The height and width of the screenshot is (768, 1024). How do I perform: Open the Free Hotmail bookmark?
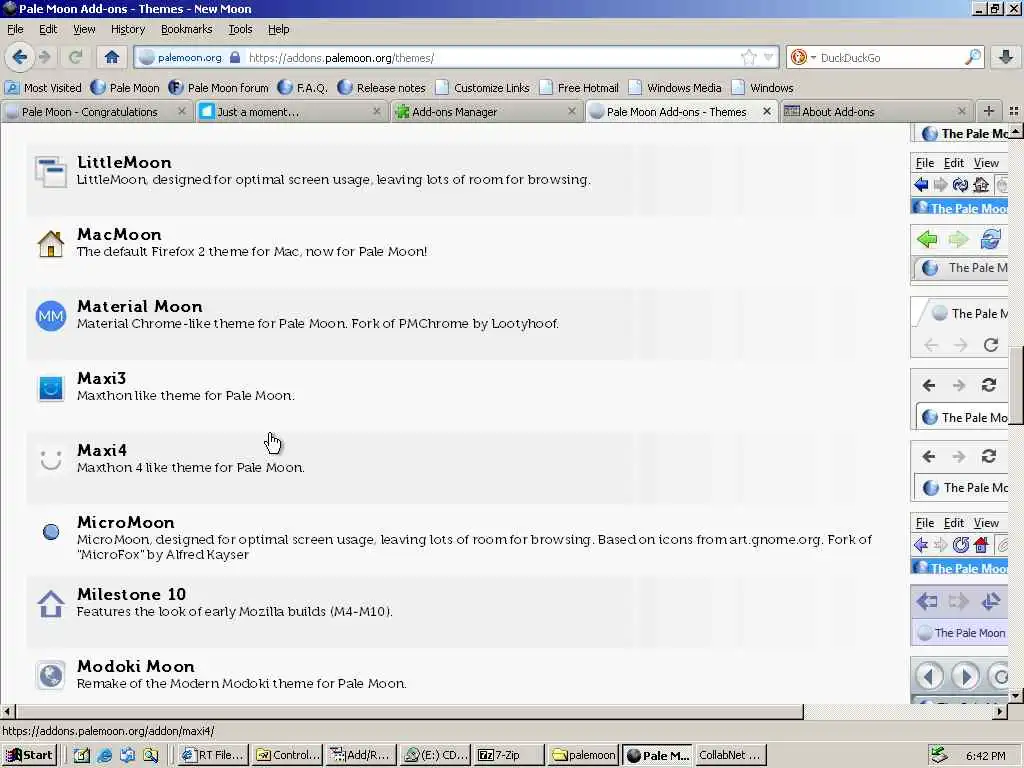pos(579,88)
